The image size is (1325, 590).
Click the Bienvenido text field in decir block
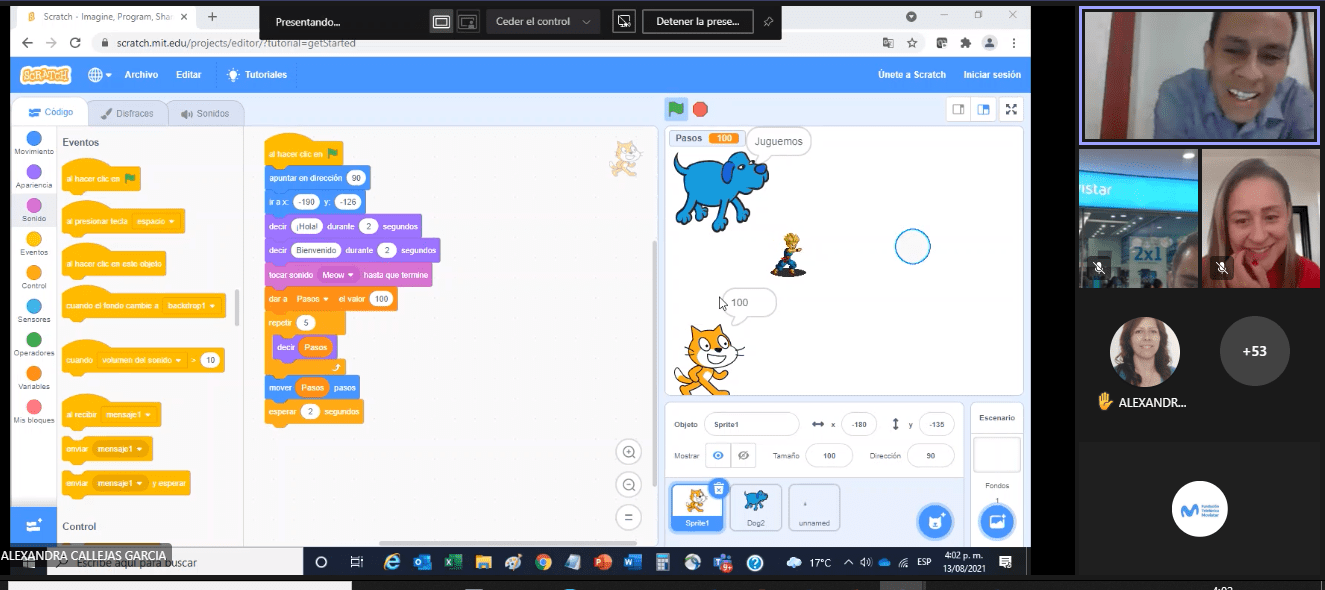tap(316, 250)
